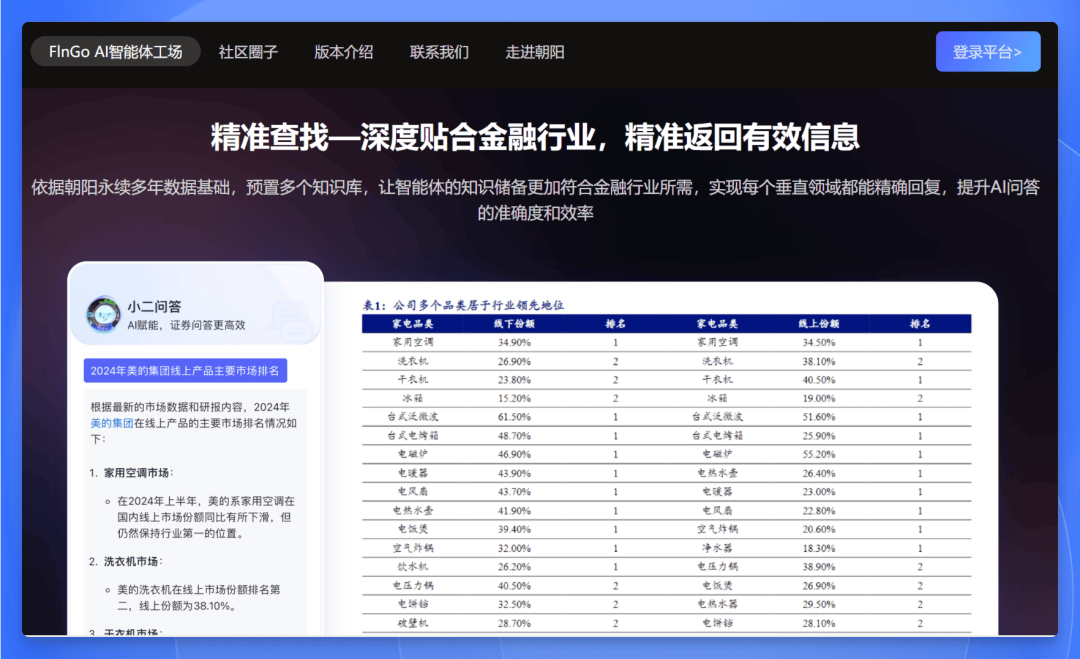This screenshot has height=659, width=1080.
Task: Click the first 家电品类 column header
Action: (x=413, y=324)
